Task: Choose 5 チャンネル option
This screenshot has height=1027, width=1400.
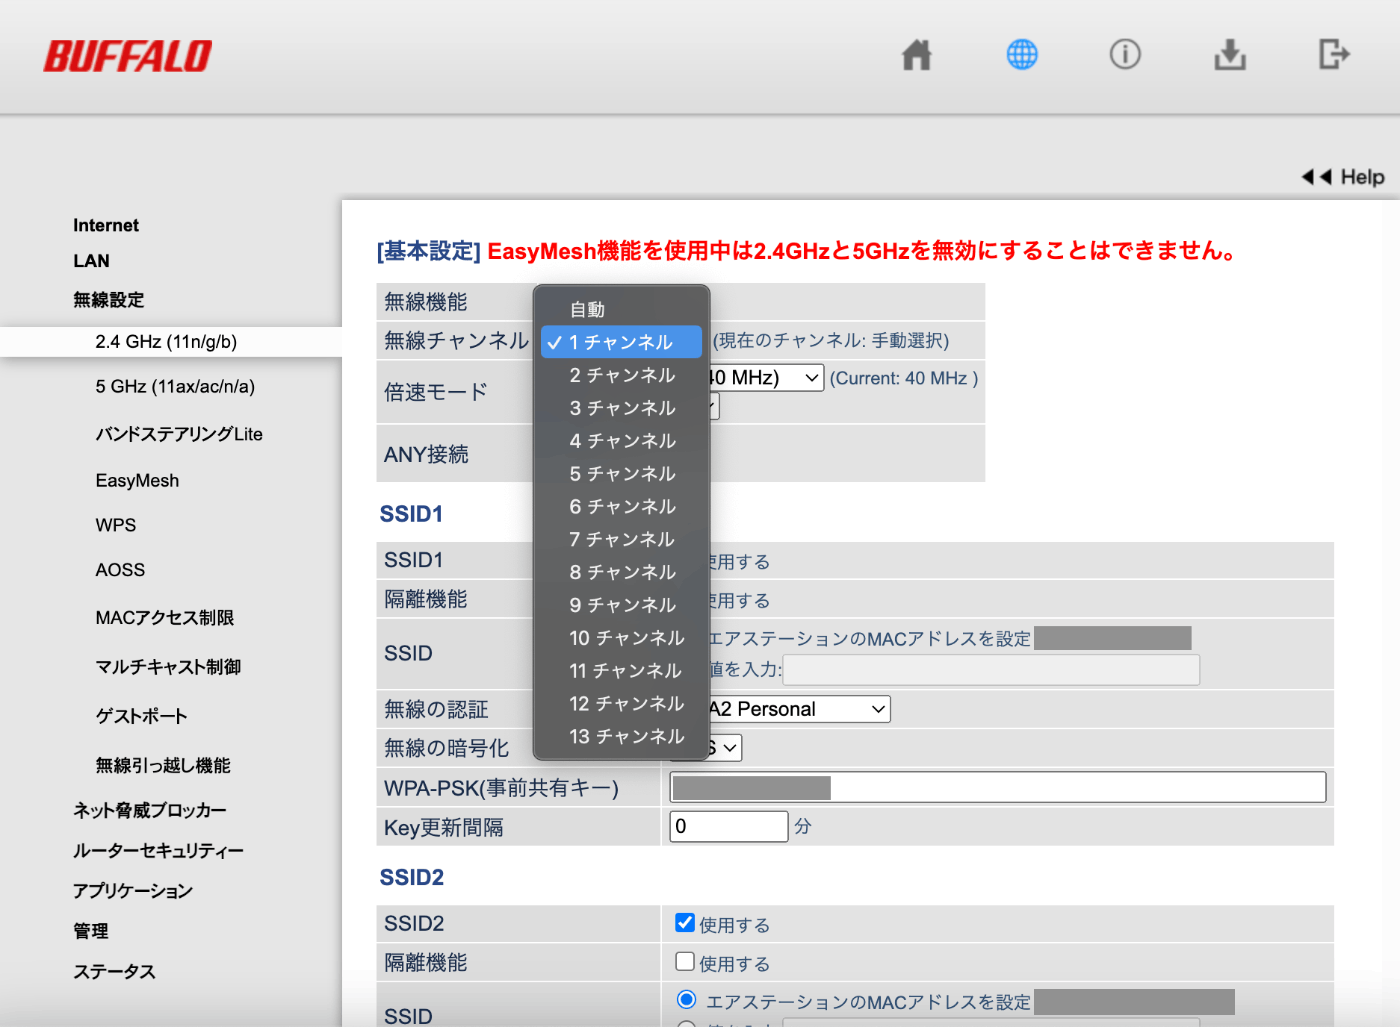Action: (621, 474)
